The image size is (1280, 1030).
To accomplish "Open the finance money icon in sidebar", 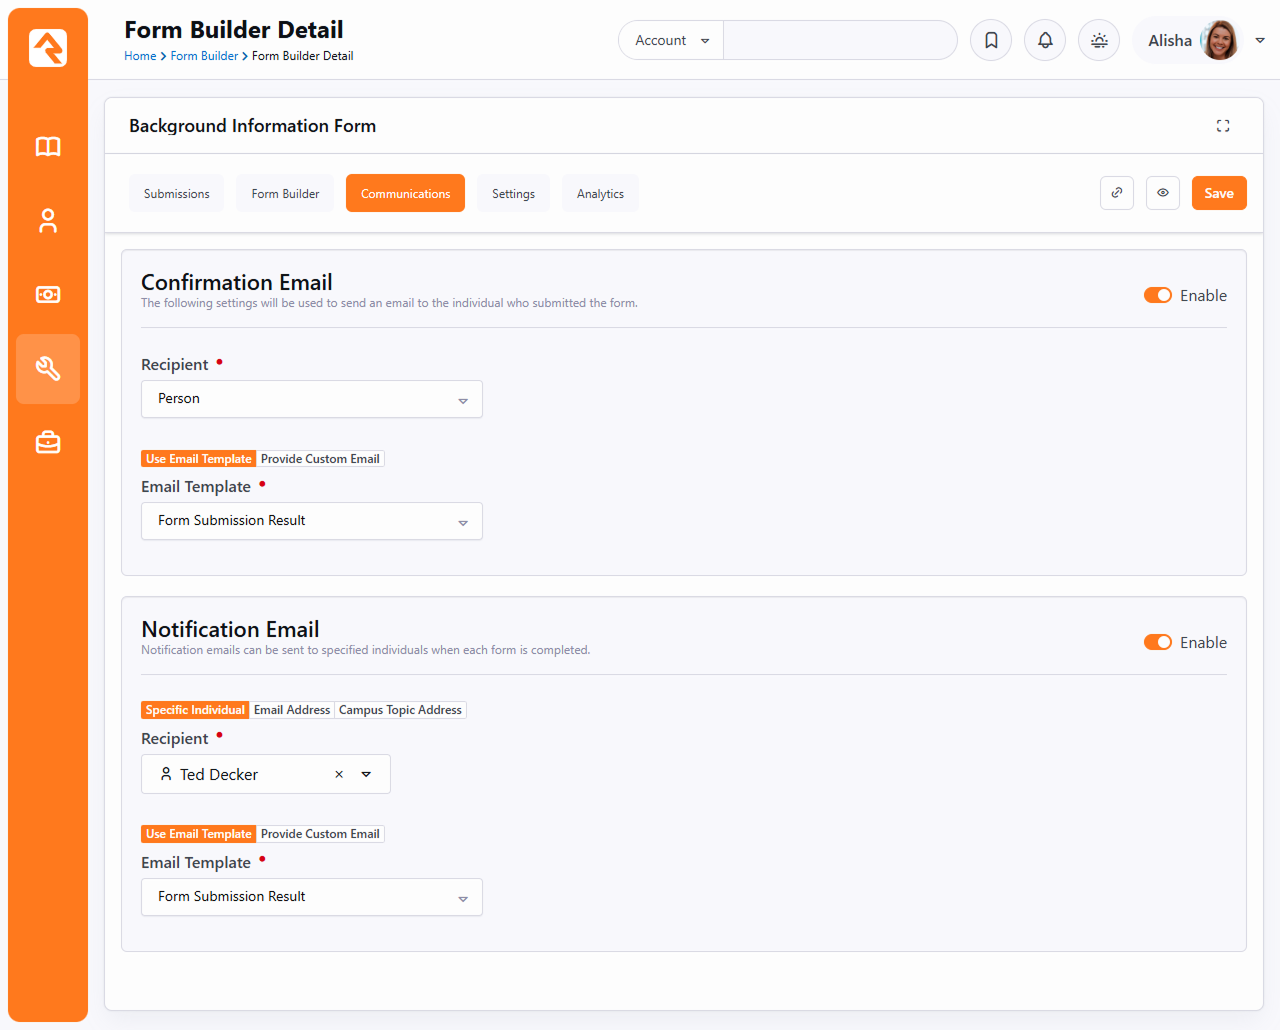I will tap(48, 295).
